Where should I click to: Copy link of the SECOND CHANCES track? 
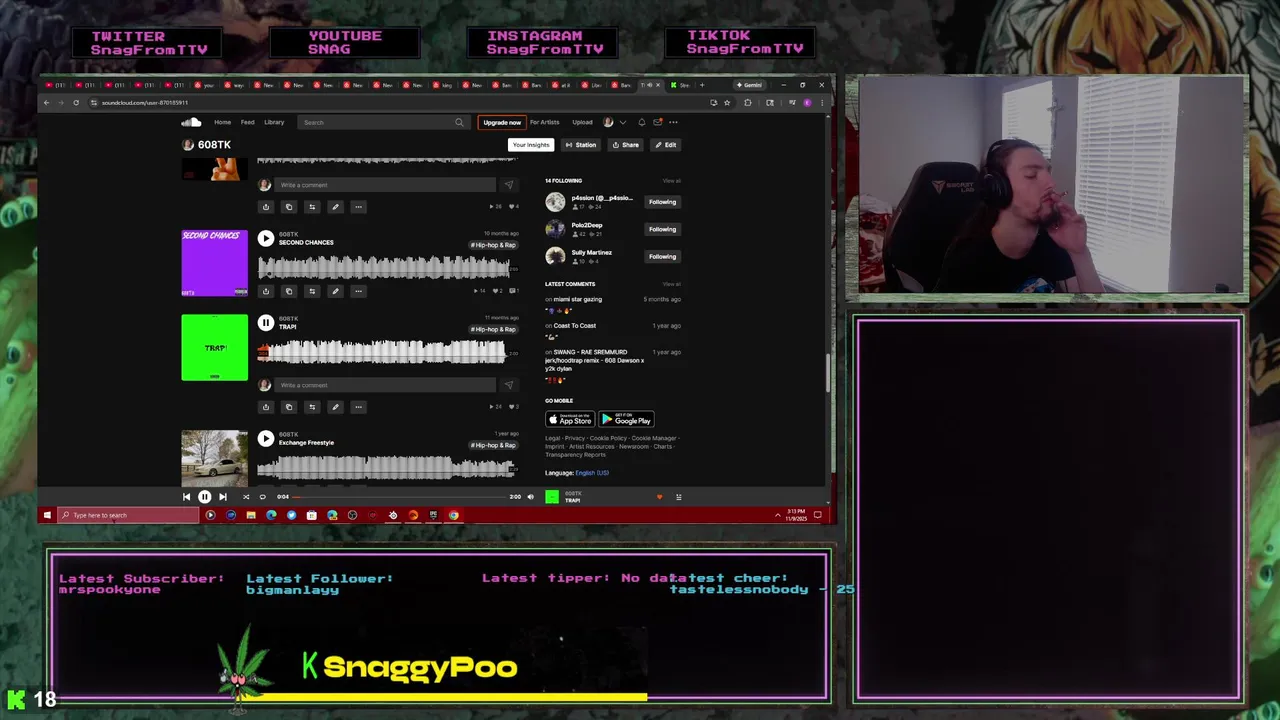tap(289, 291)
